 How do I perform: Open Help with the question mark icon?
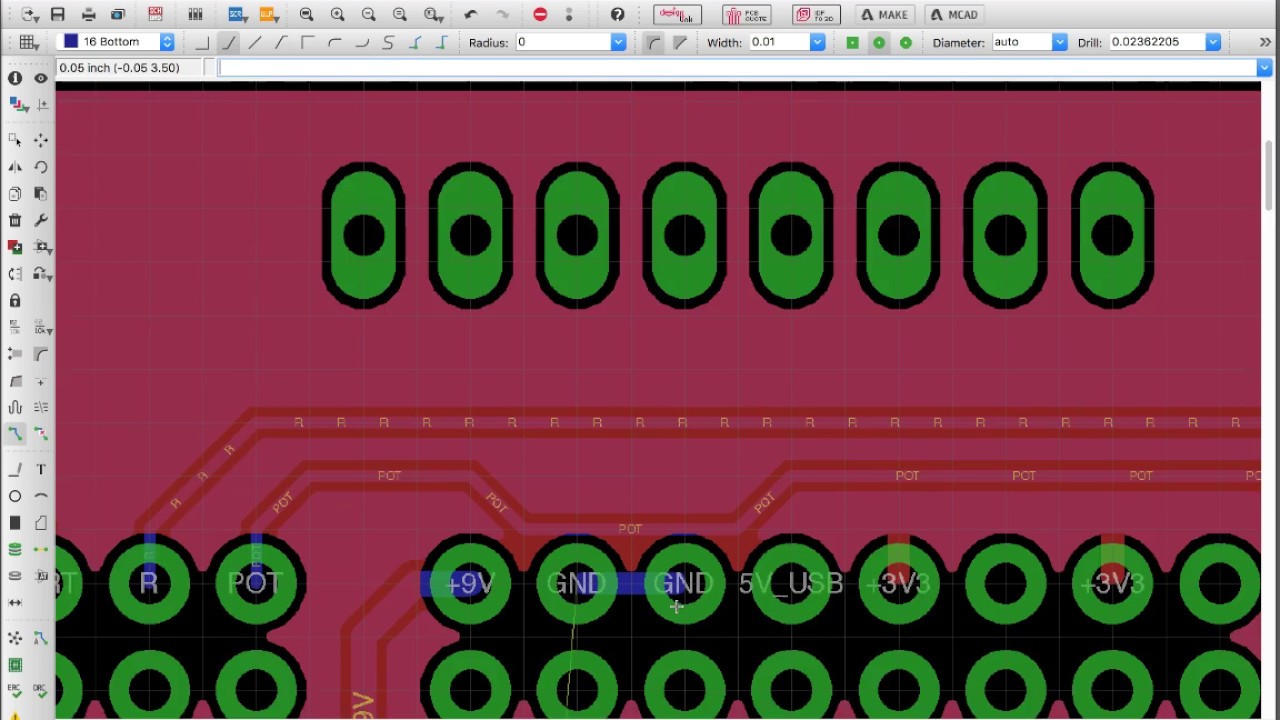[x=618, y=15]
